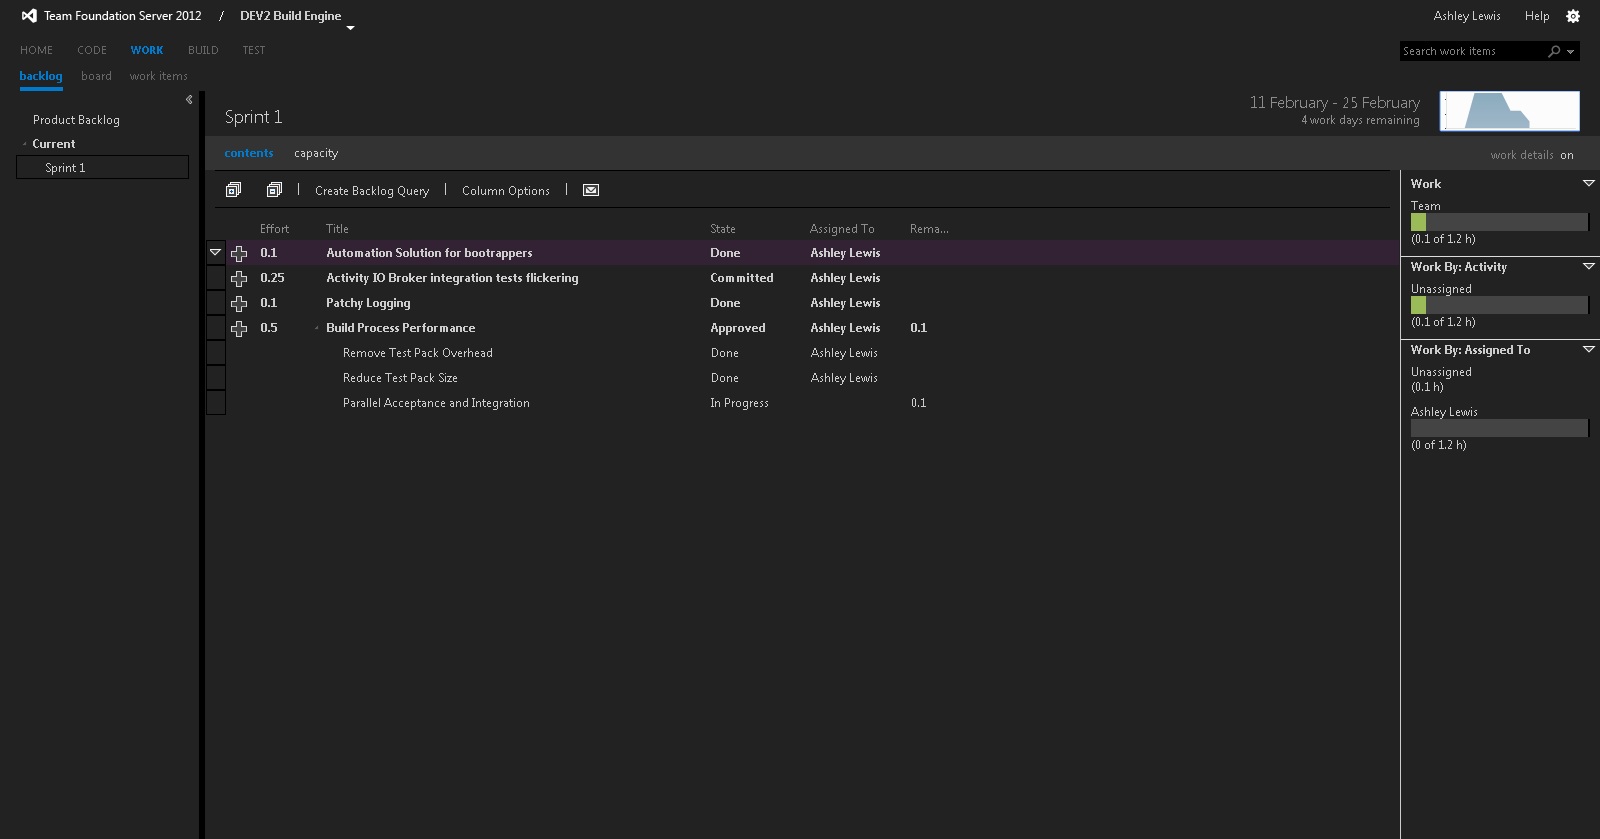Screen dimensions: 1600x839
Task: Click row selector for Parallel Acceptance task
Action: (216, 403)
